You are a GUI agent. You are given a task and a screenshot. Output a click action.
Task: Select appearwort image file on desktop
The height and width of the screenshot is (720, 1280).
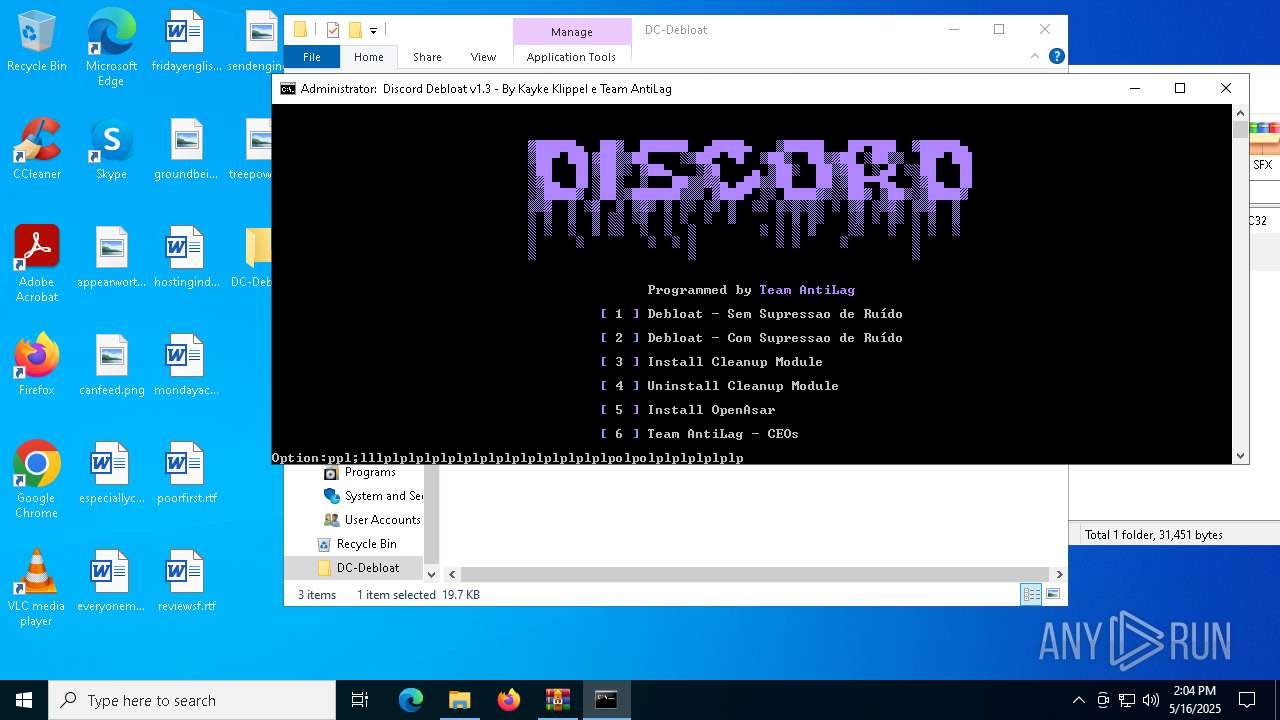click(x=111, y=258)
